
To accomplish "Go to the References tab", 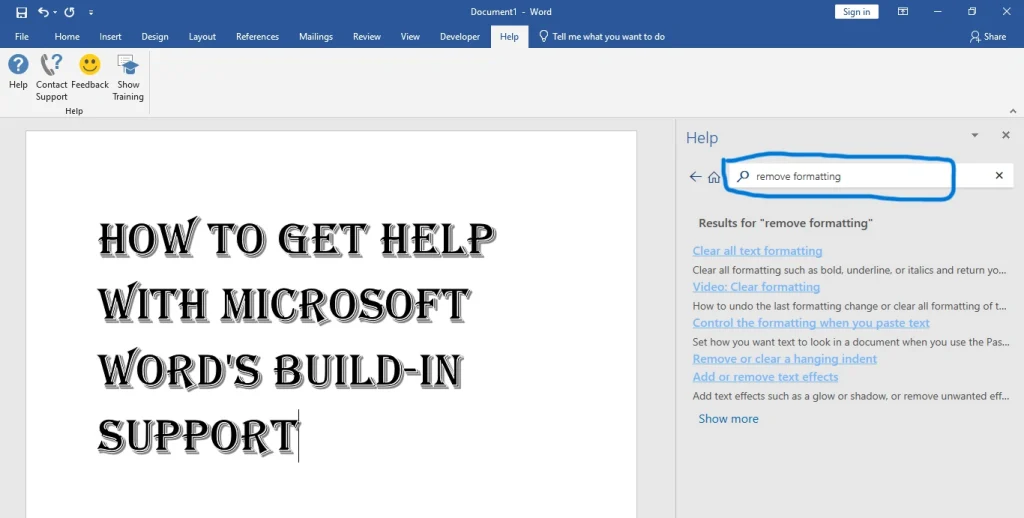I will (257, 37).
